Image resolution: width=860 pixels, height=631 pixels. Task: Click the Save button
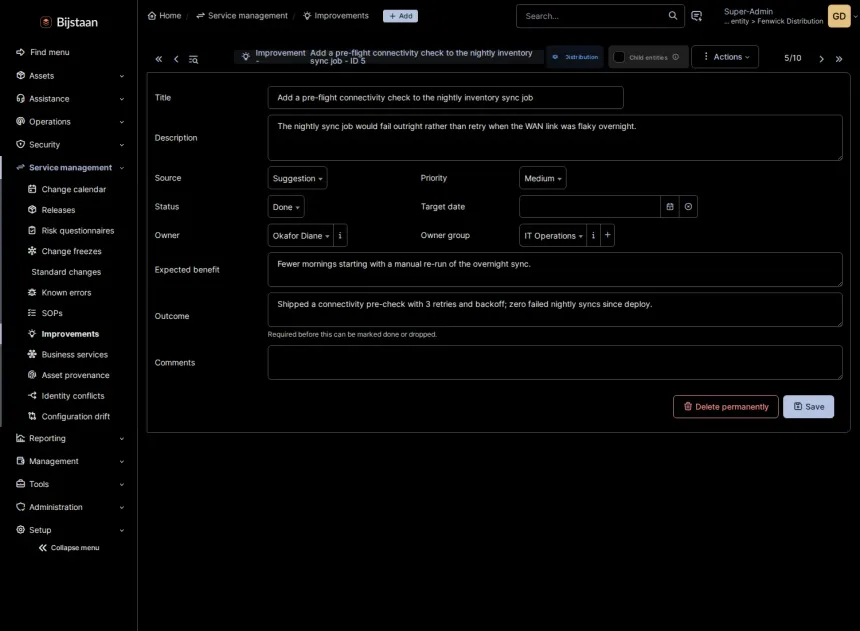pyautogui.click(x=808, y=407)
